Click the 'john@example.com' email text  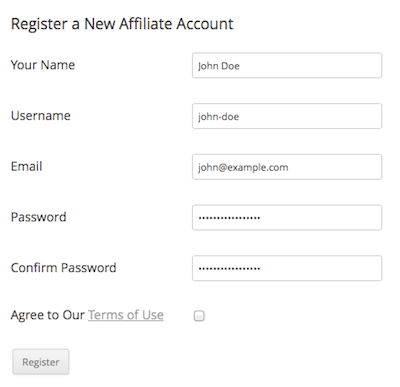pyautogui.click(x=243, y=167)
